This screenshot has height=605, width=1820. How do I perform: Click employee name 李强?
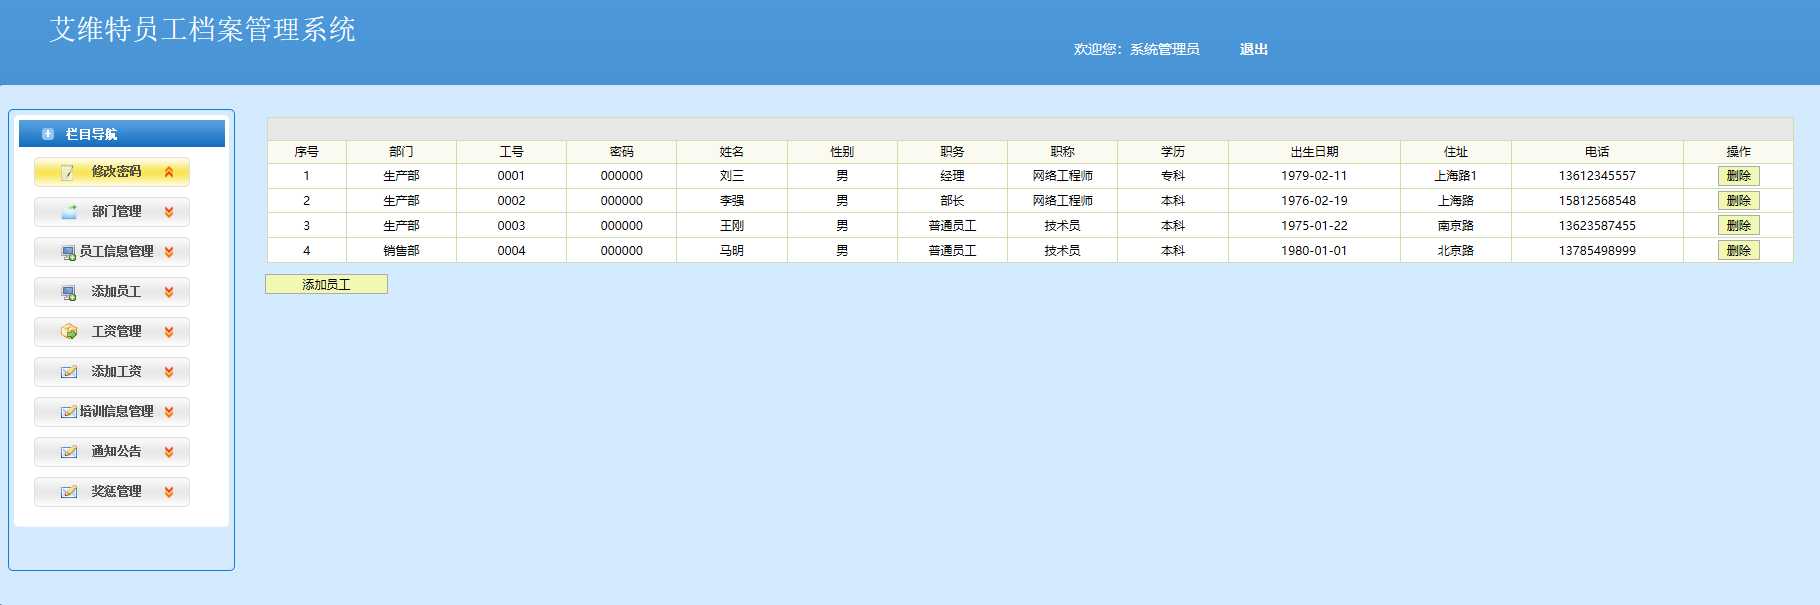(x=731, y=201)
